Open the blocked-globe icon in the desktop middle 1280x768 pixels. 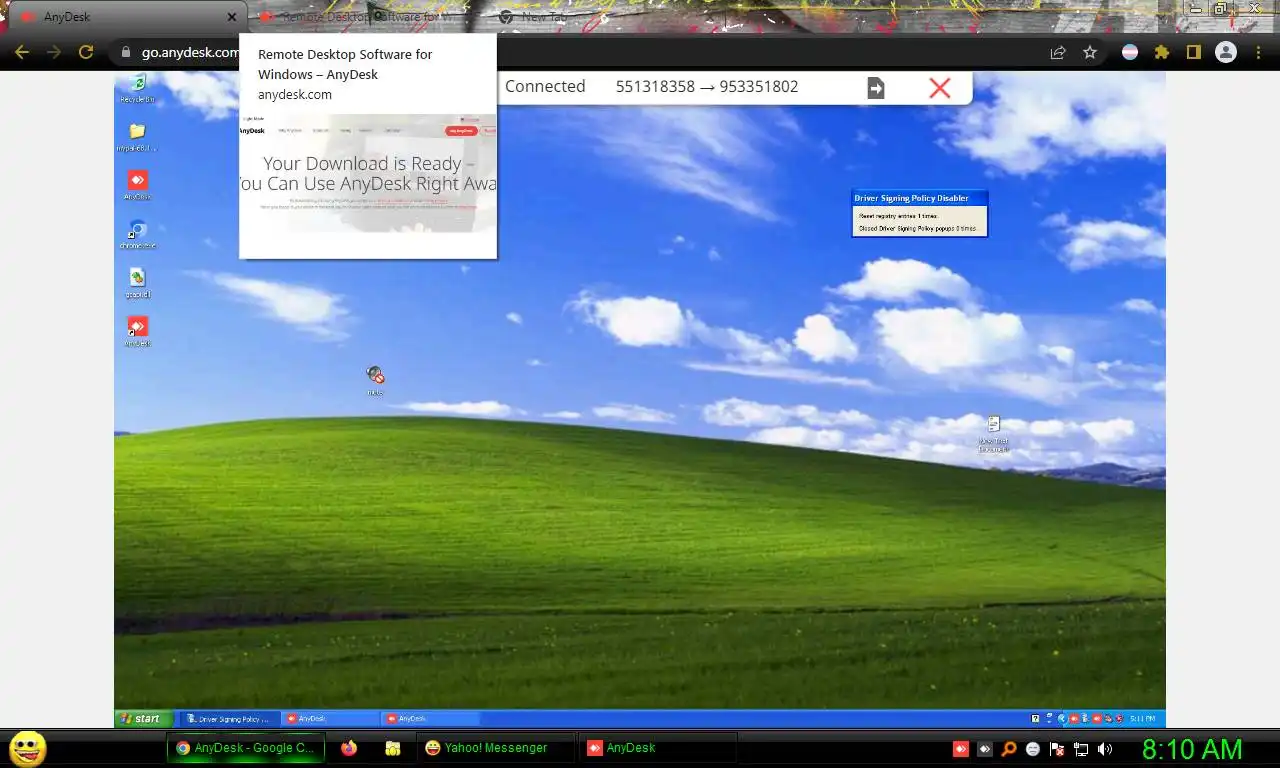375,380
